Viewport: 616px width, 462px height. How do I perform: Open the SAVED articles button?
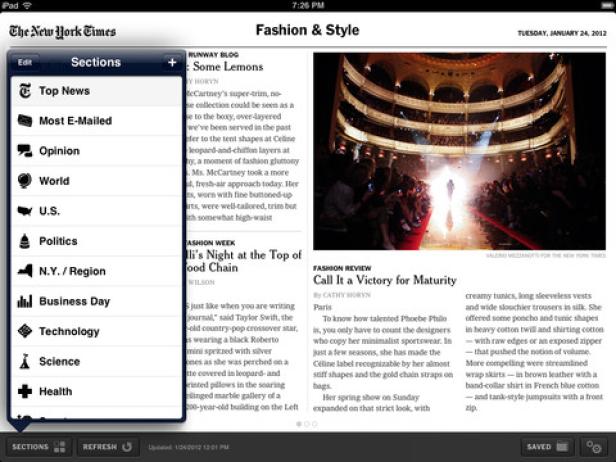(548, 447)
